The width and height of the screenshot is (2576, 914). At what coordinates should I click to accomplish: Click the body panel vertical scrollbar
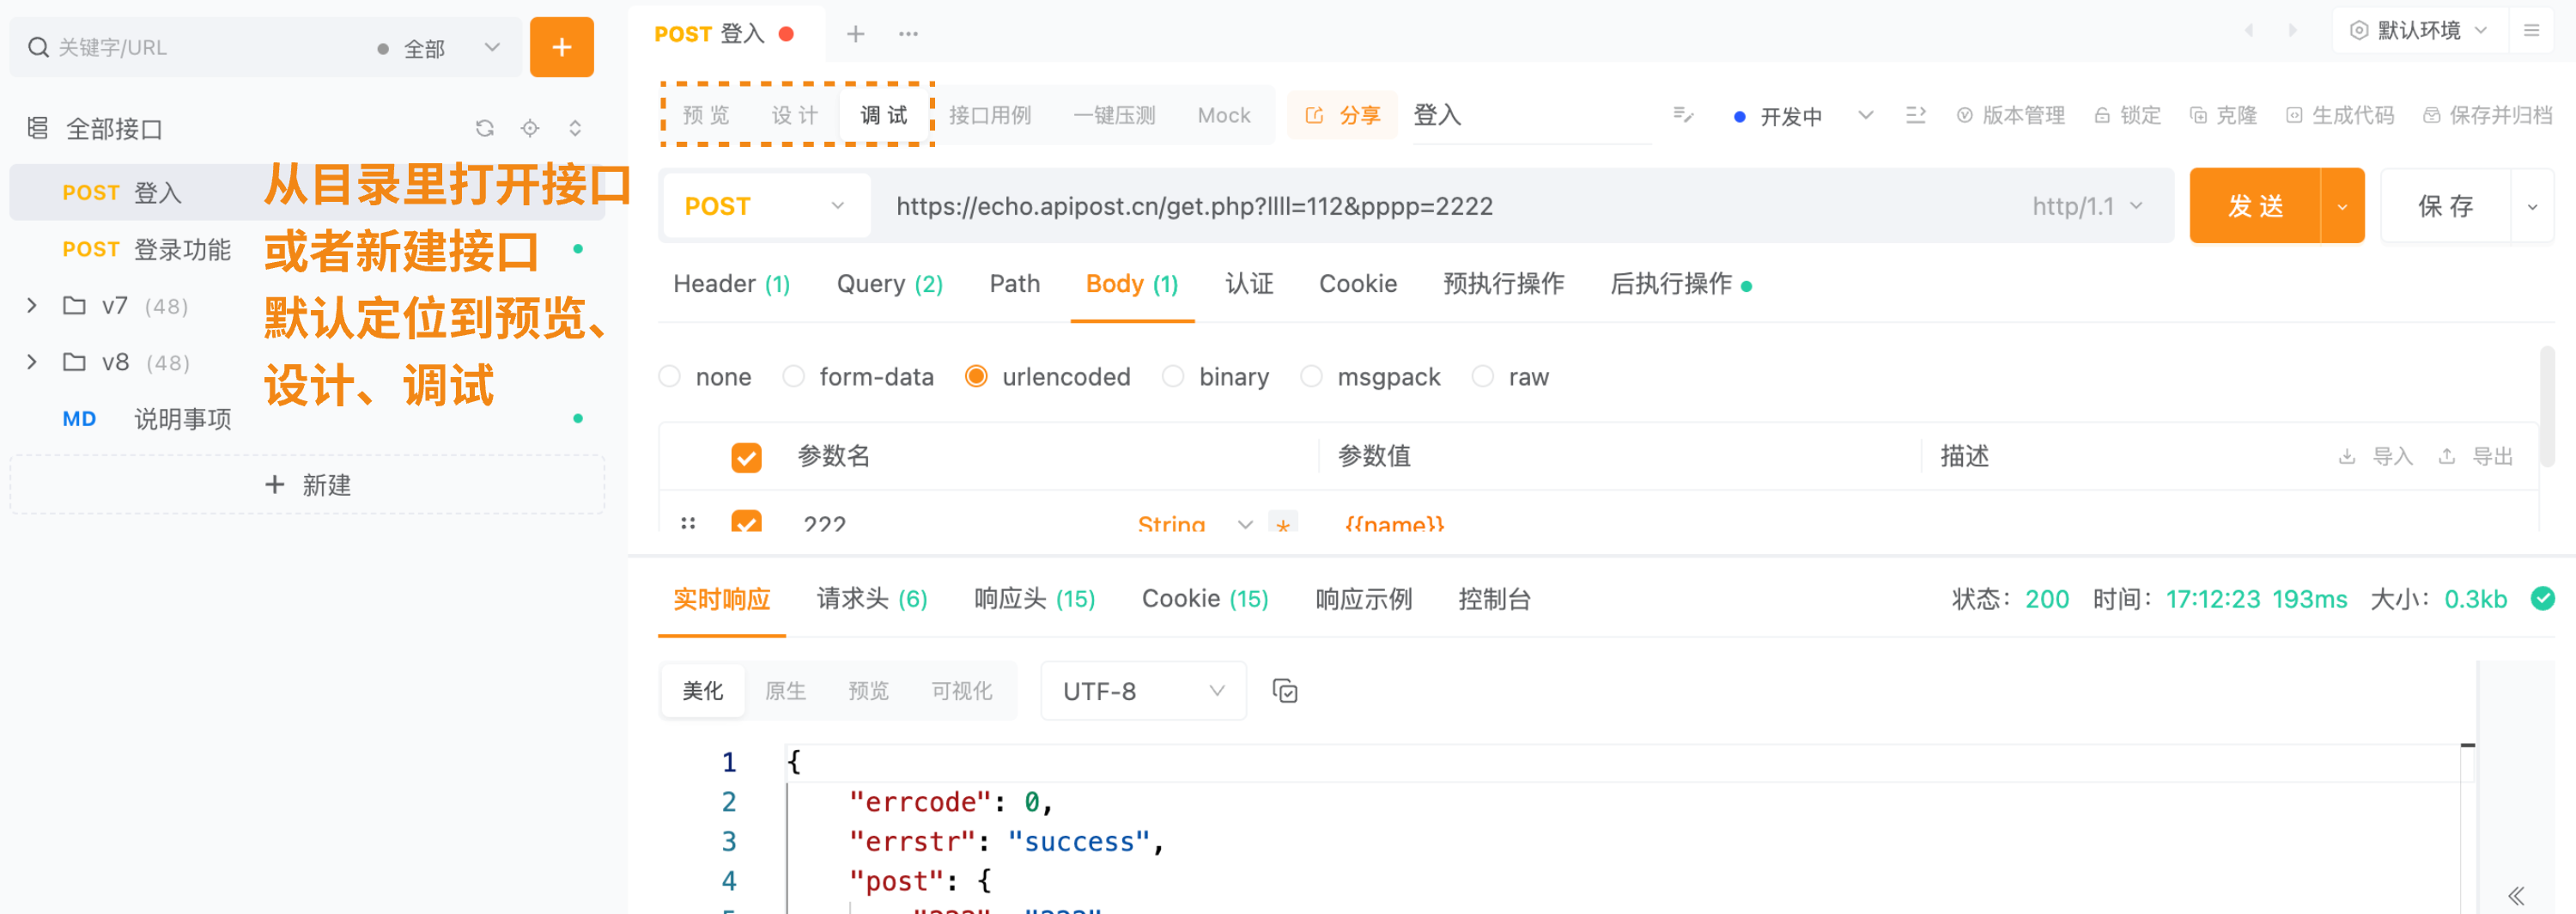click(x=2545, y=405)
